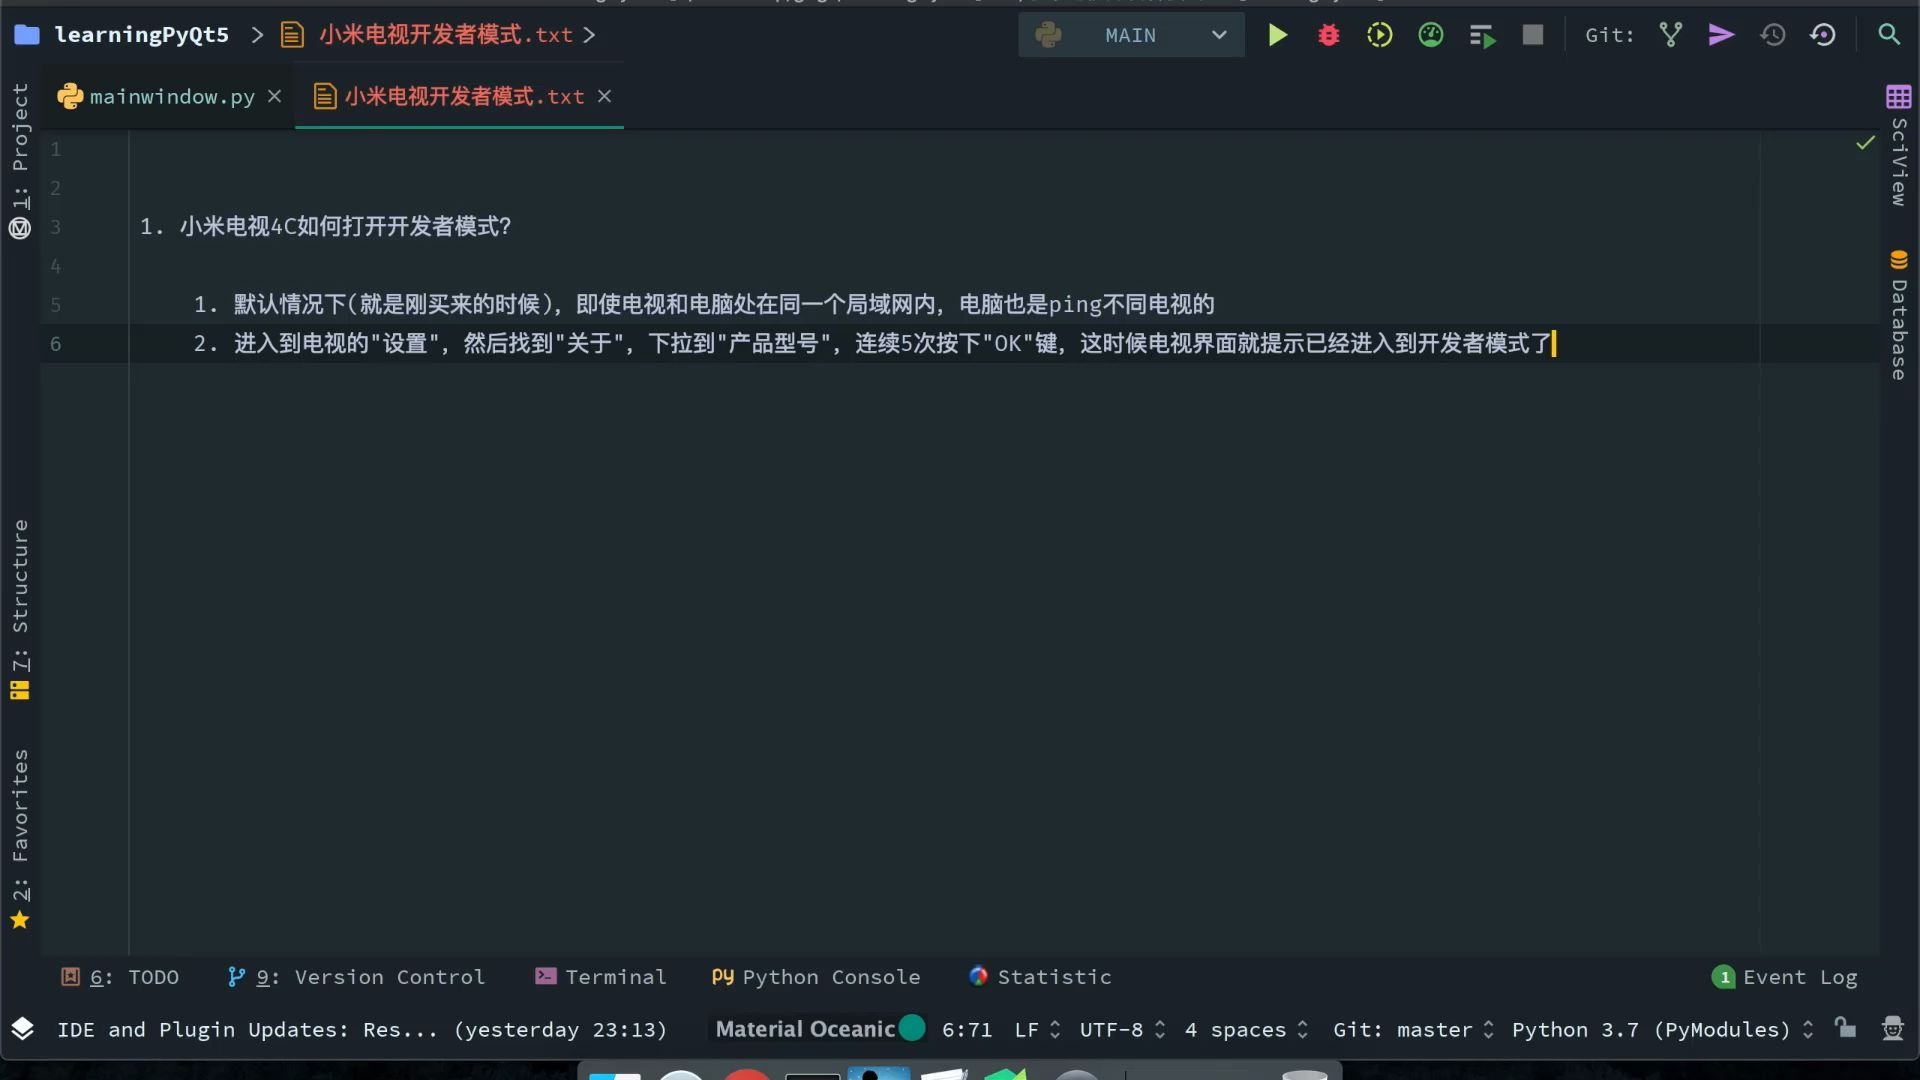Click the Material Oceanic theme color indicator
Image resolution: width=1920 pixels, height=1080 pixels.
point(911,1028)
